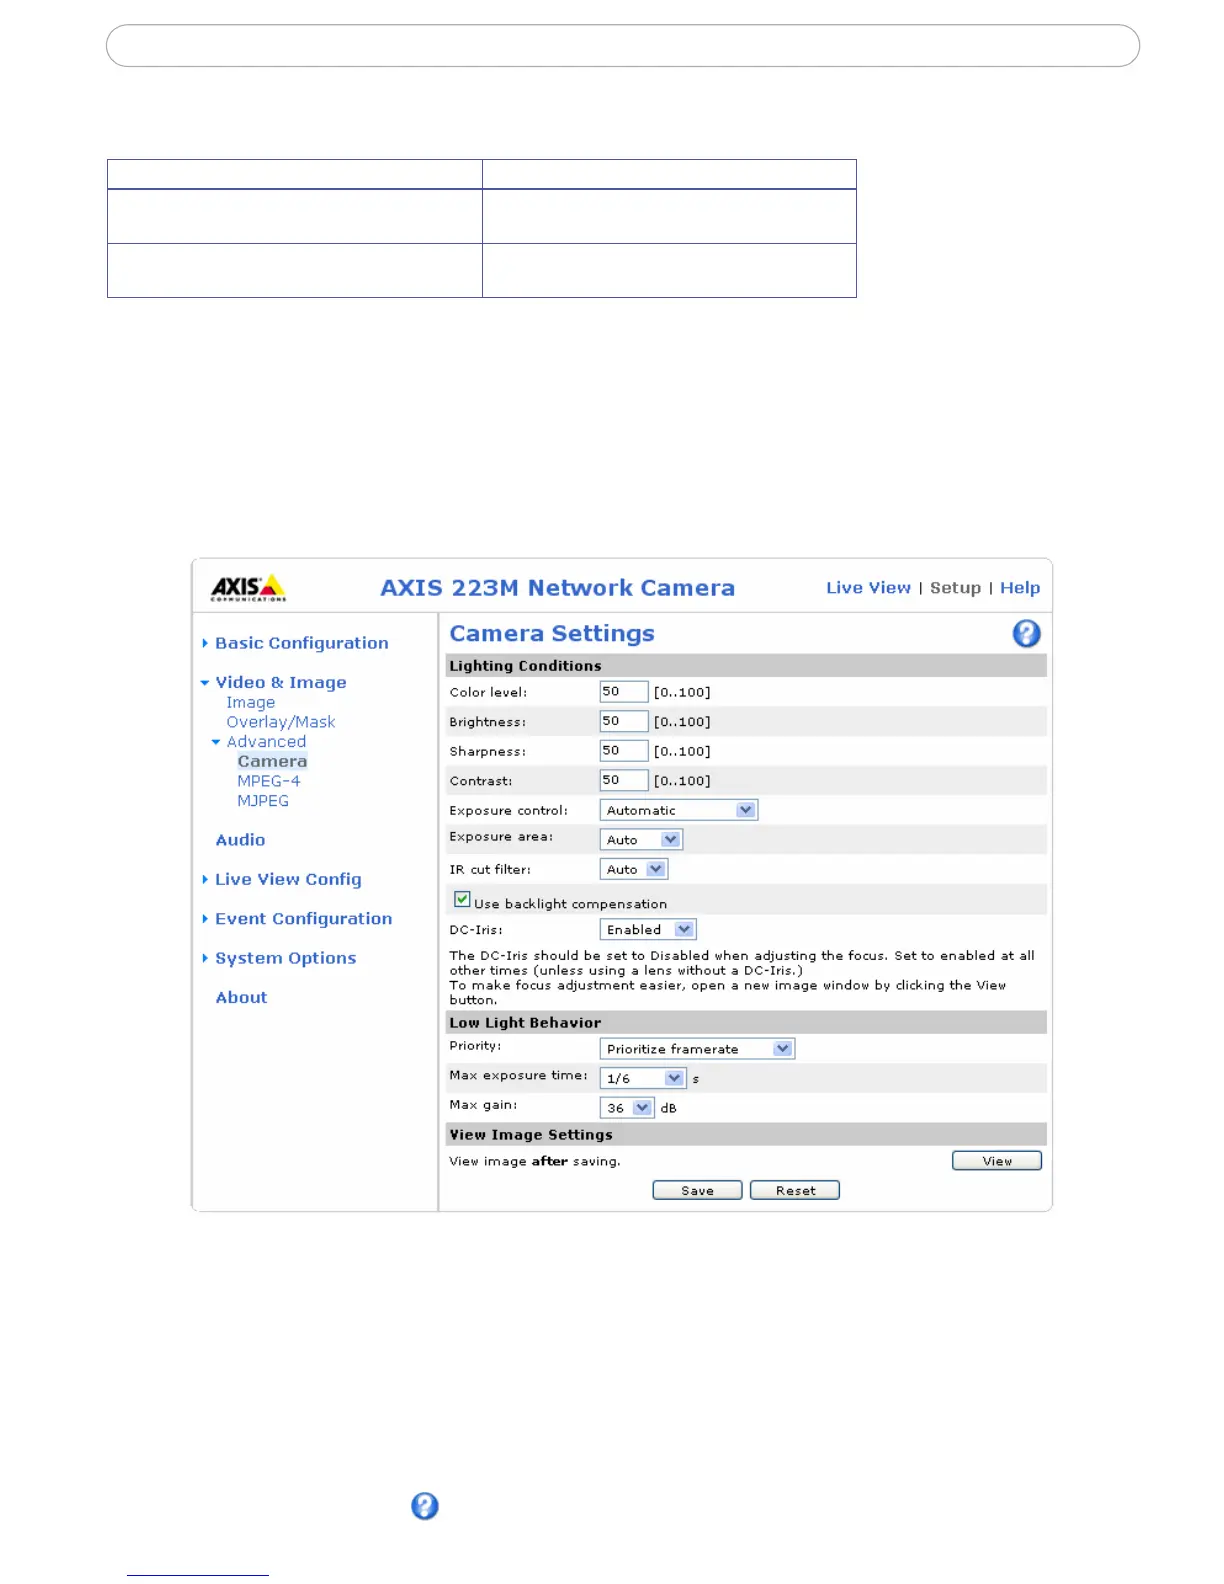1224x1584 pixels.
Task: Click the Save button
Action: click(x=697, y=1190)
